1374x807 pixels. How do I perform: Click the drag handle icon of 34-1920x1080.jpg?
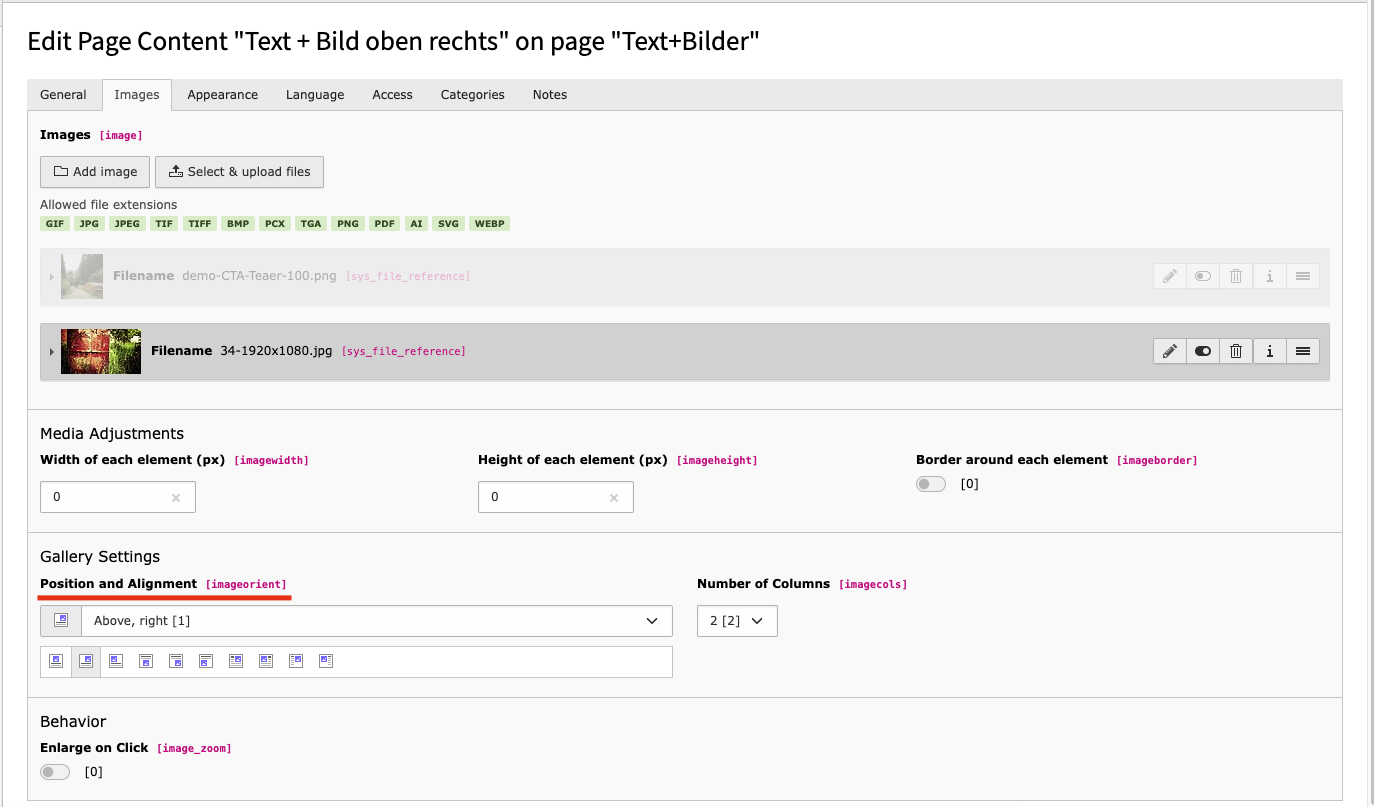point(1302,351)
